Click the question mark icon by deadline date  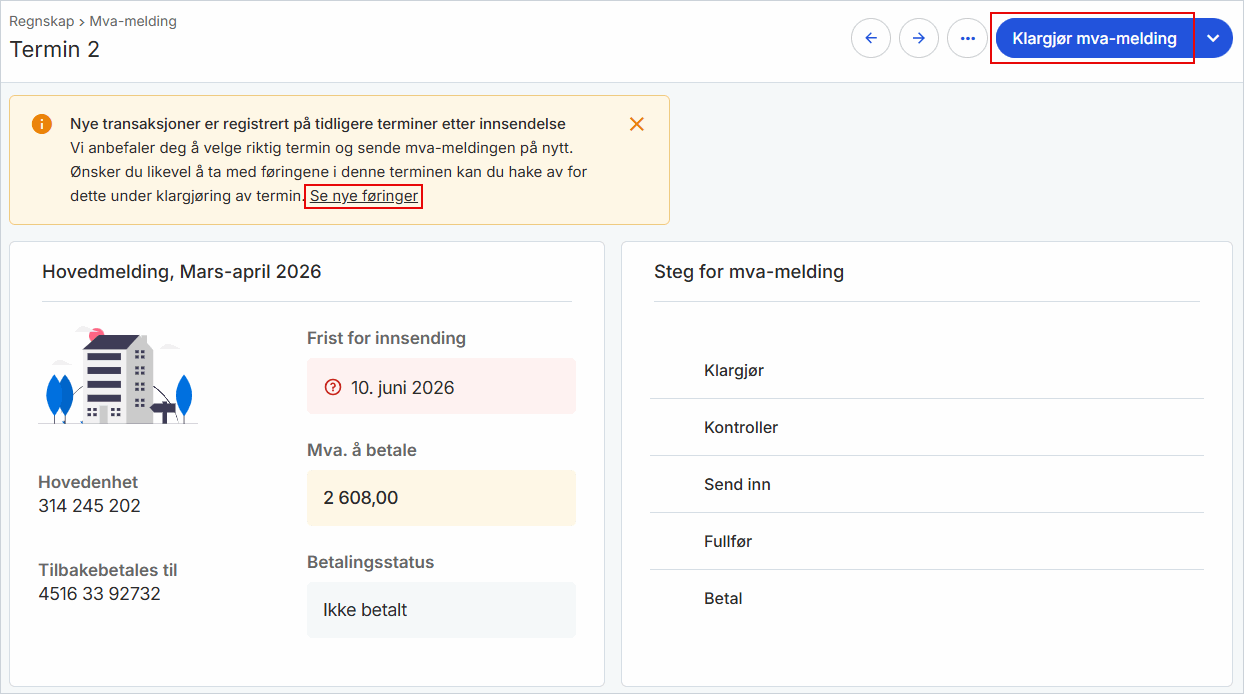(x=333, y=387)
